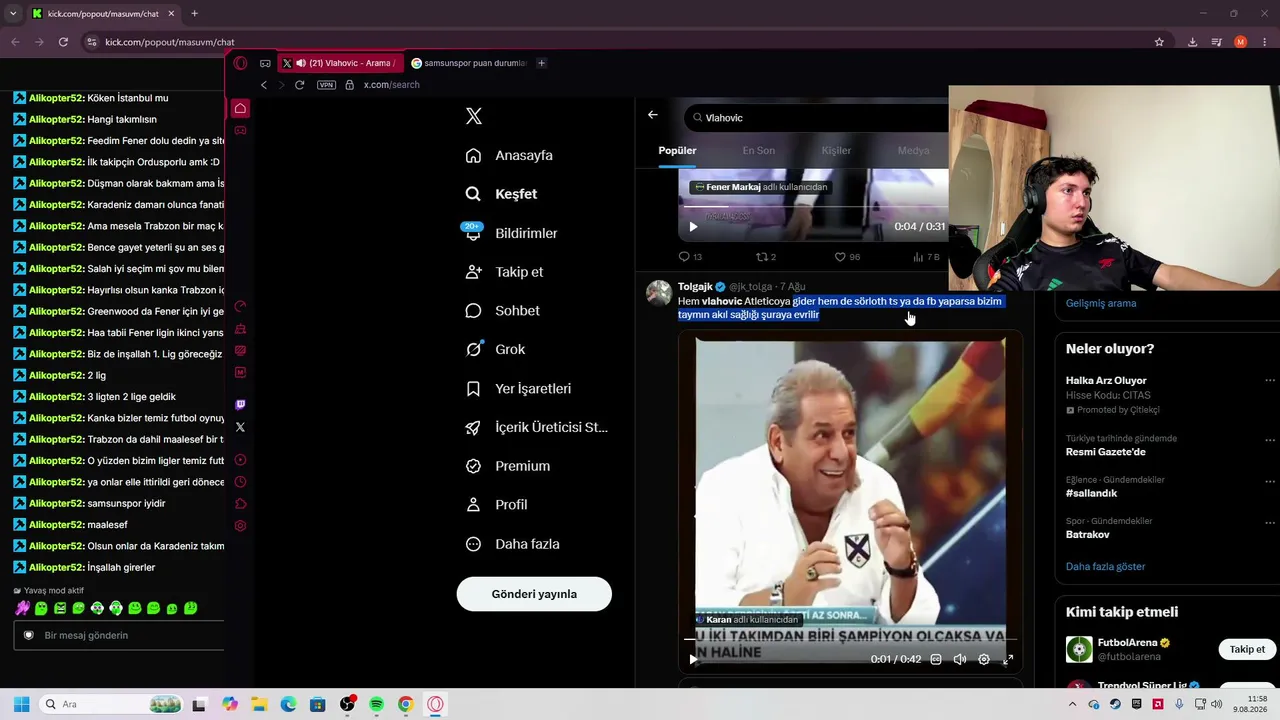Viewport: 1280px width, 720px height.
Task: Reload the x.com page in Opera
Action: point(299,85)
